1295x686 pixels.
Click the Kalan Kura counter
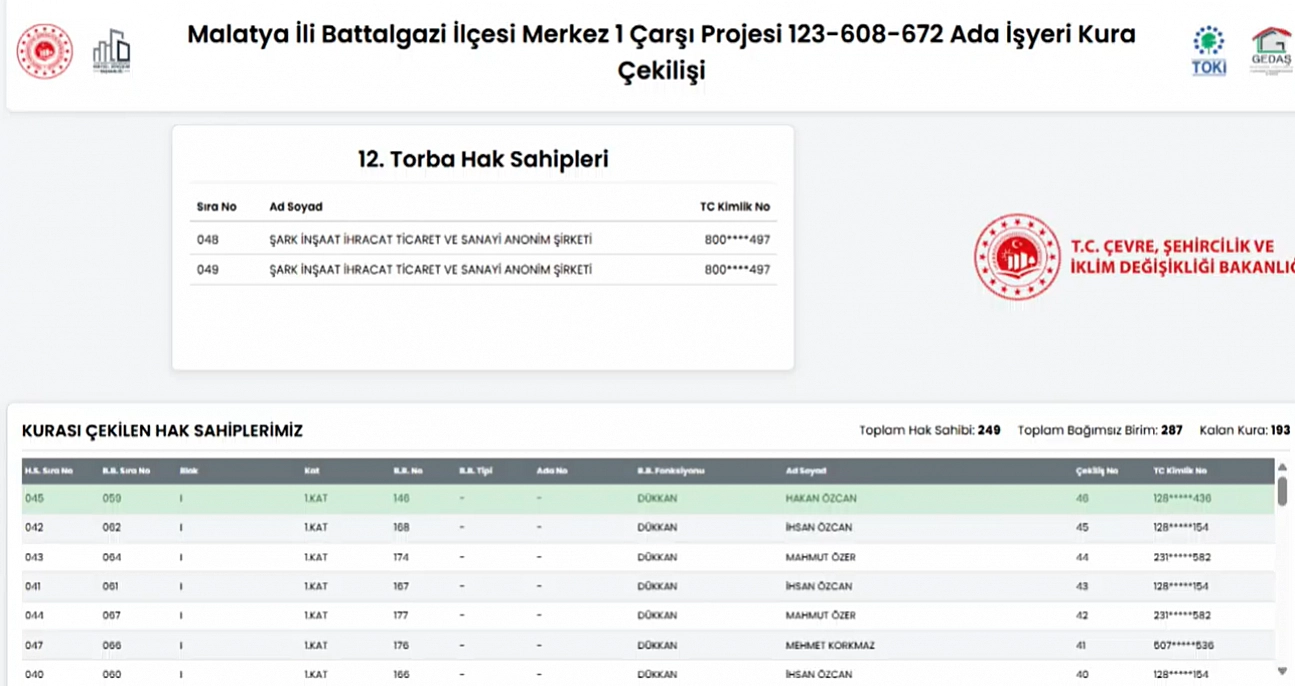[1244, 430]
